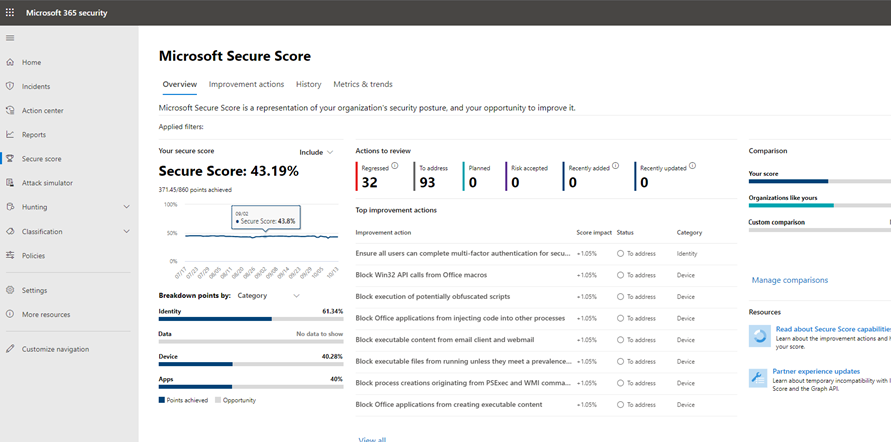Switch to the Metrics & trends tab
Image resolution: width=891 pixels, height=442 pixels.
(363, 84)
